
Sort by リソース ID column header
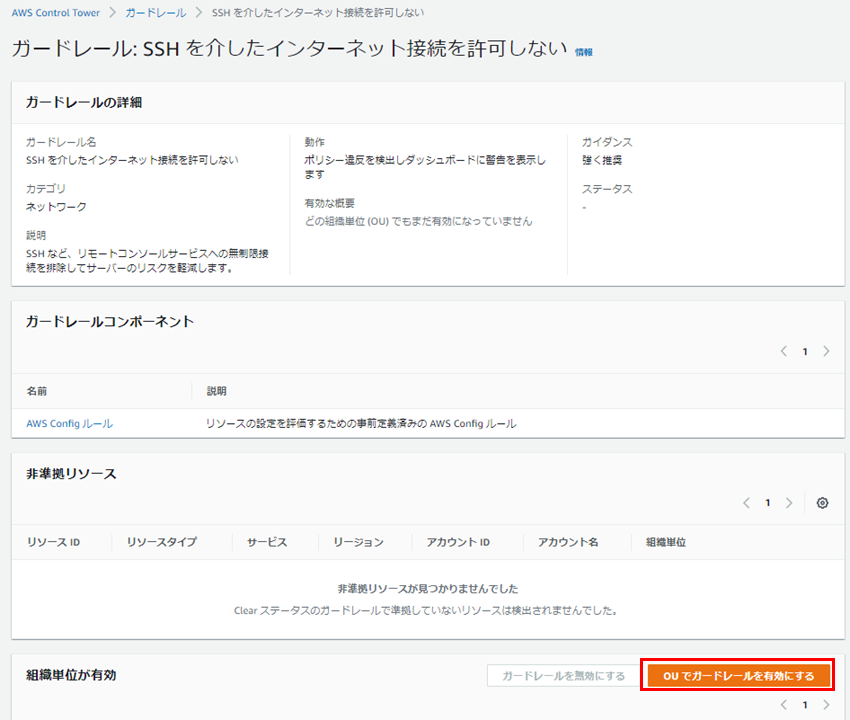coord(54,542)
